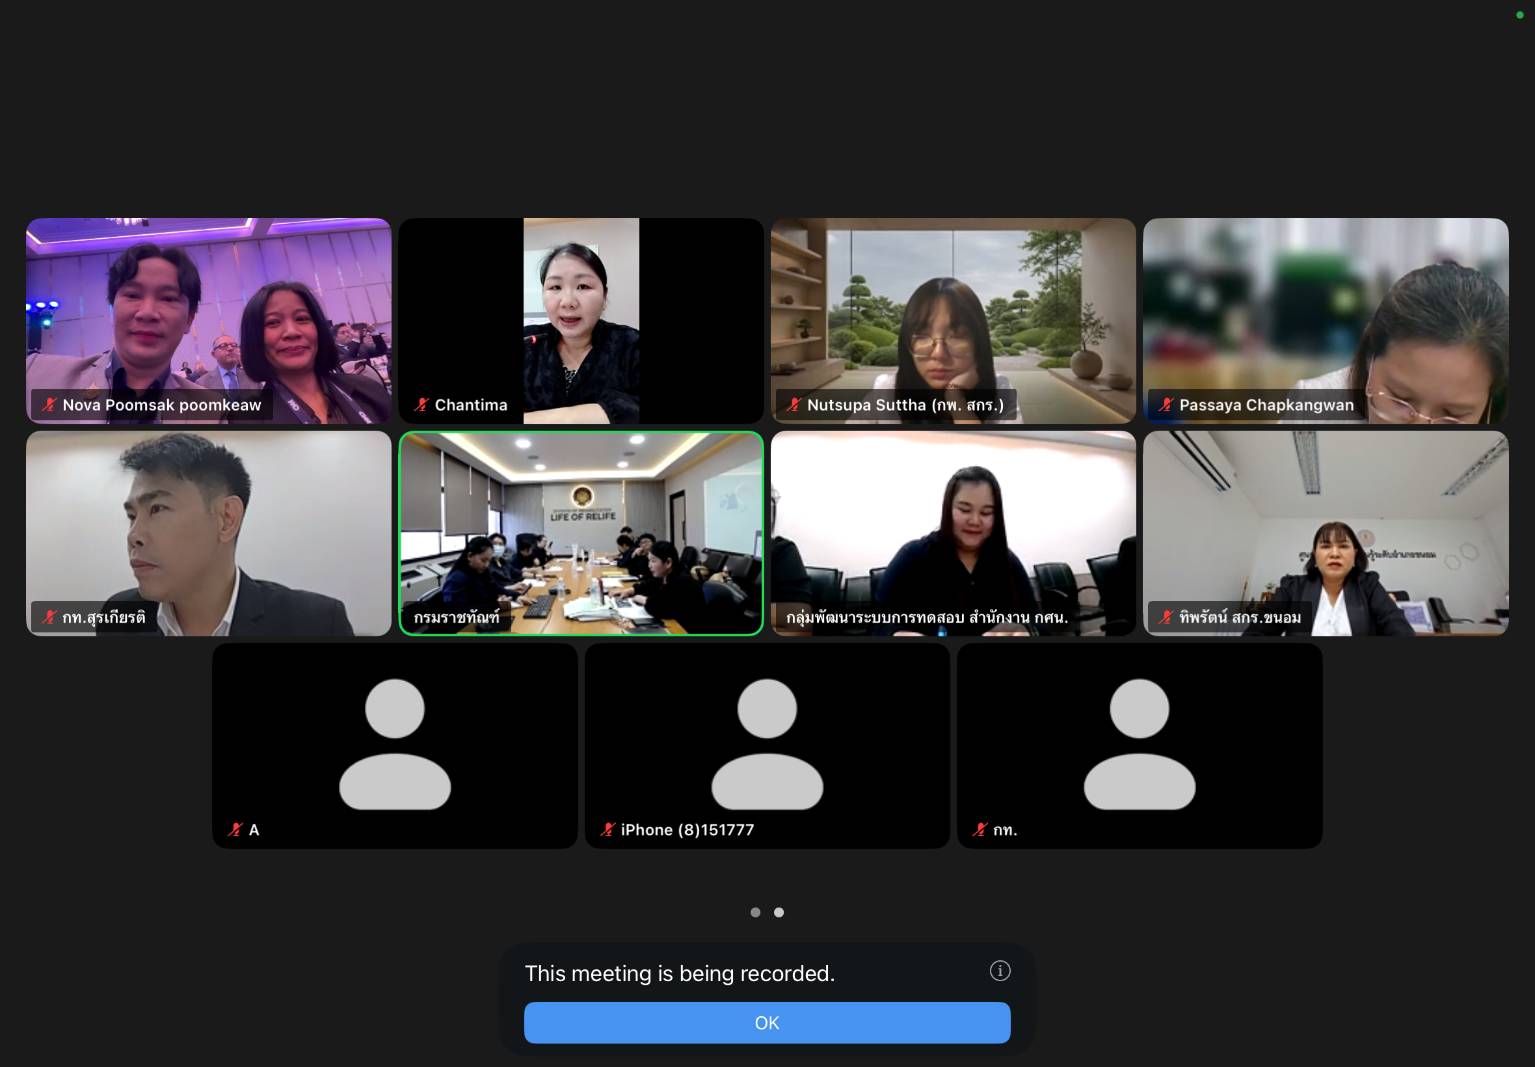Select the active speaker กรมราชทัณฑ์ video tile
Screen dimensions: 1535x1067
[x=581, y=533]
